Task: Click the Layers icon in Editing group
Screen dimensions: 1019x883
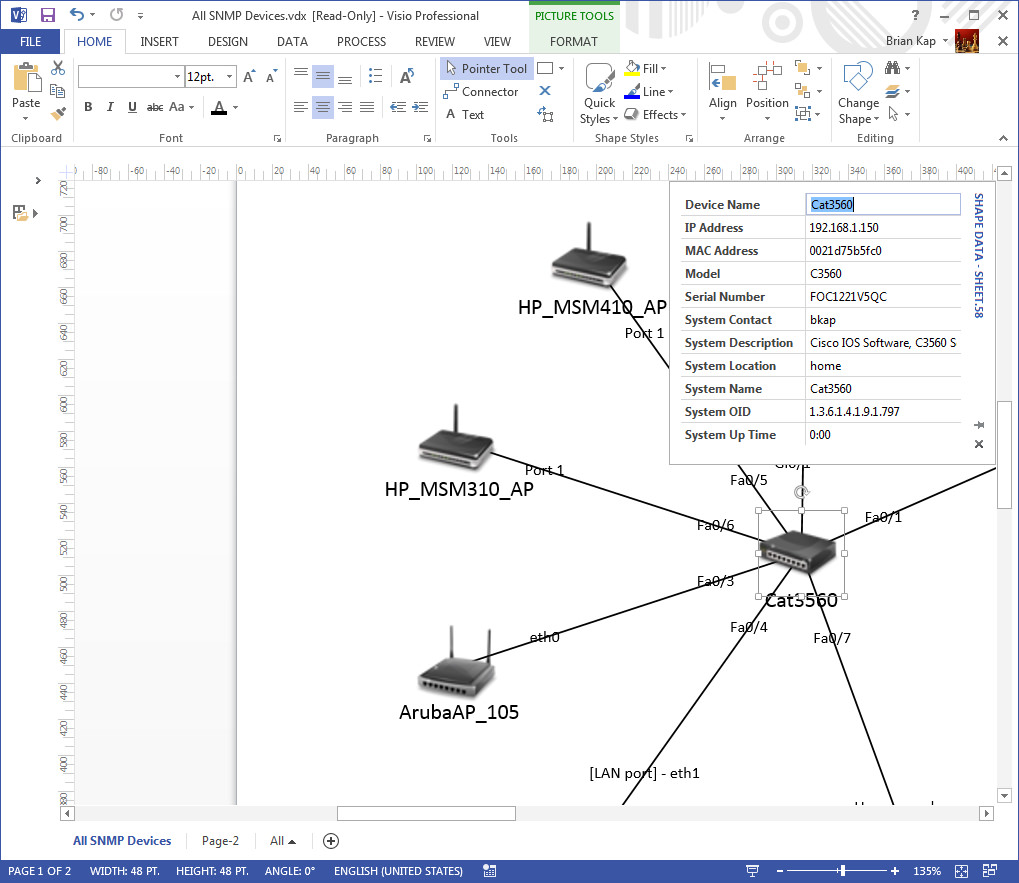Action: coord(892,91)
